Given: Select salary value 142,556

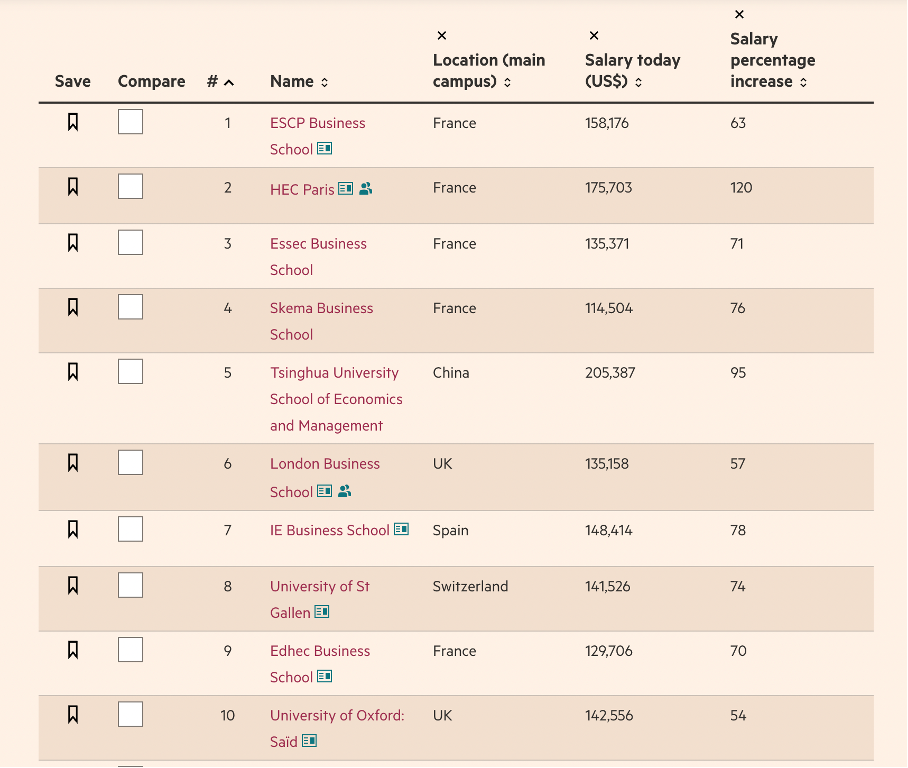Looking at the screenshot, I should (x=609, y=715).
